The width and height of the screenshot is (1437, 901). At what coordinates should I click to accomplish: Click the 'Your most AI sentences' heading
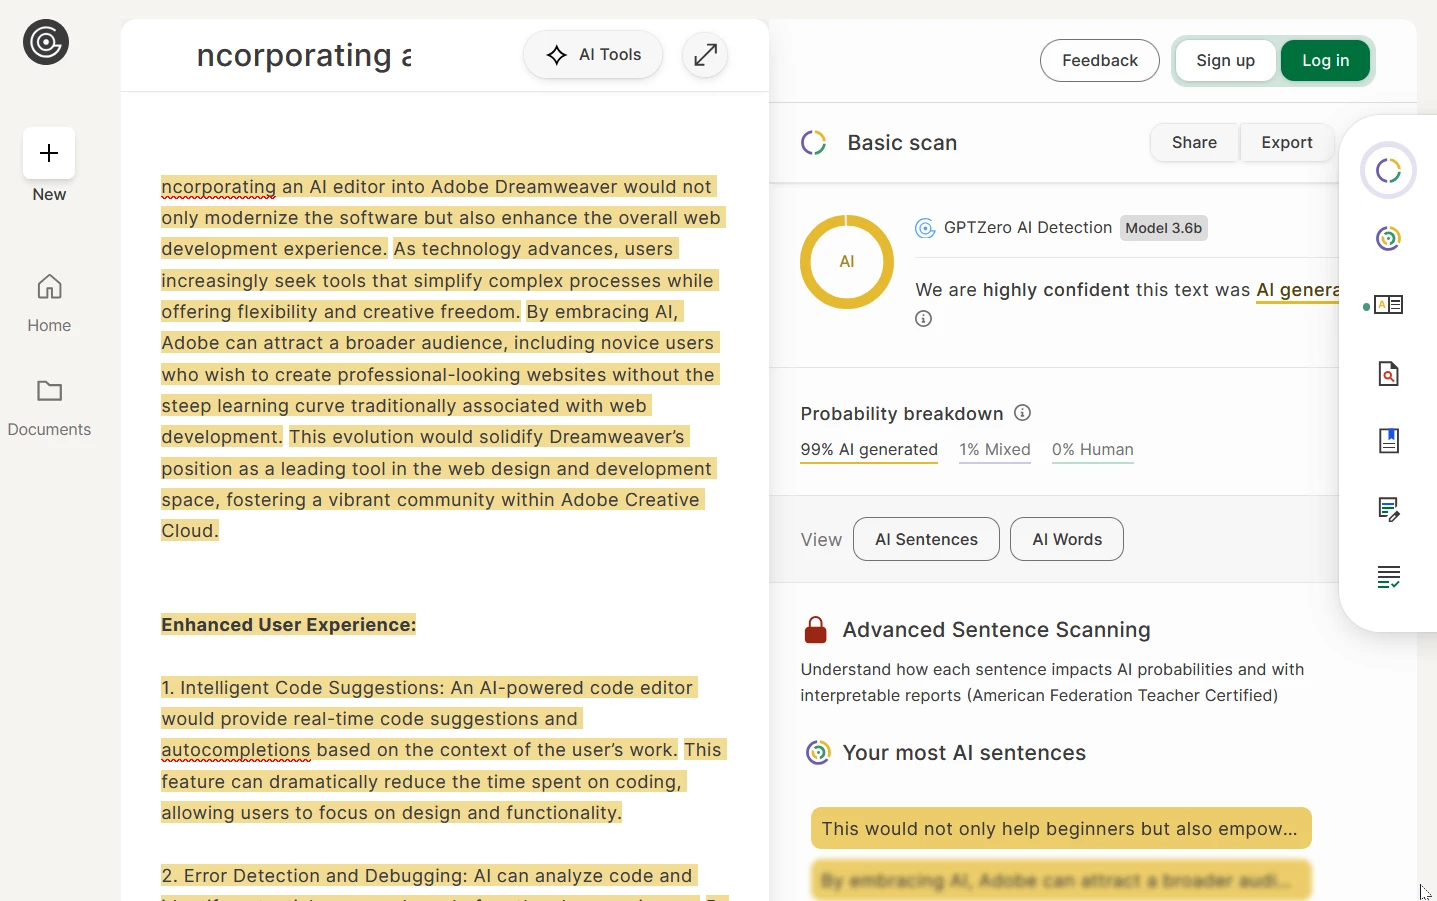(x=964, y=753)
